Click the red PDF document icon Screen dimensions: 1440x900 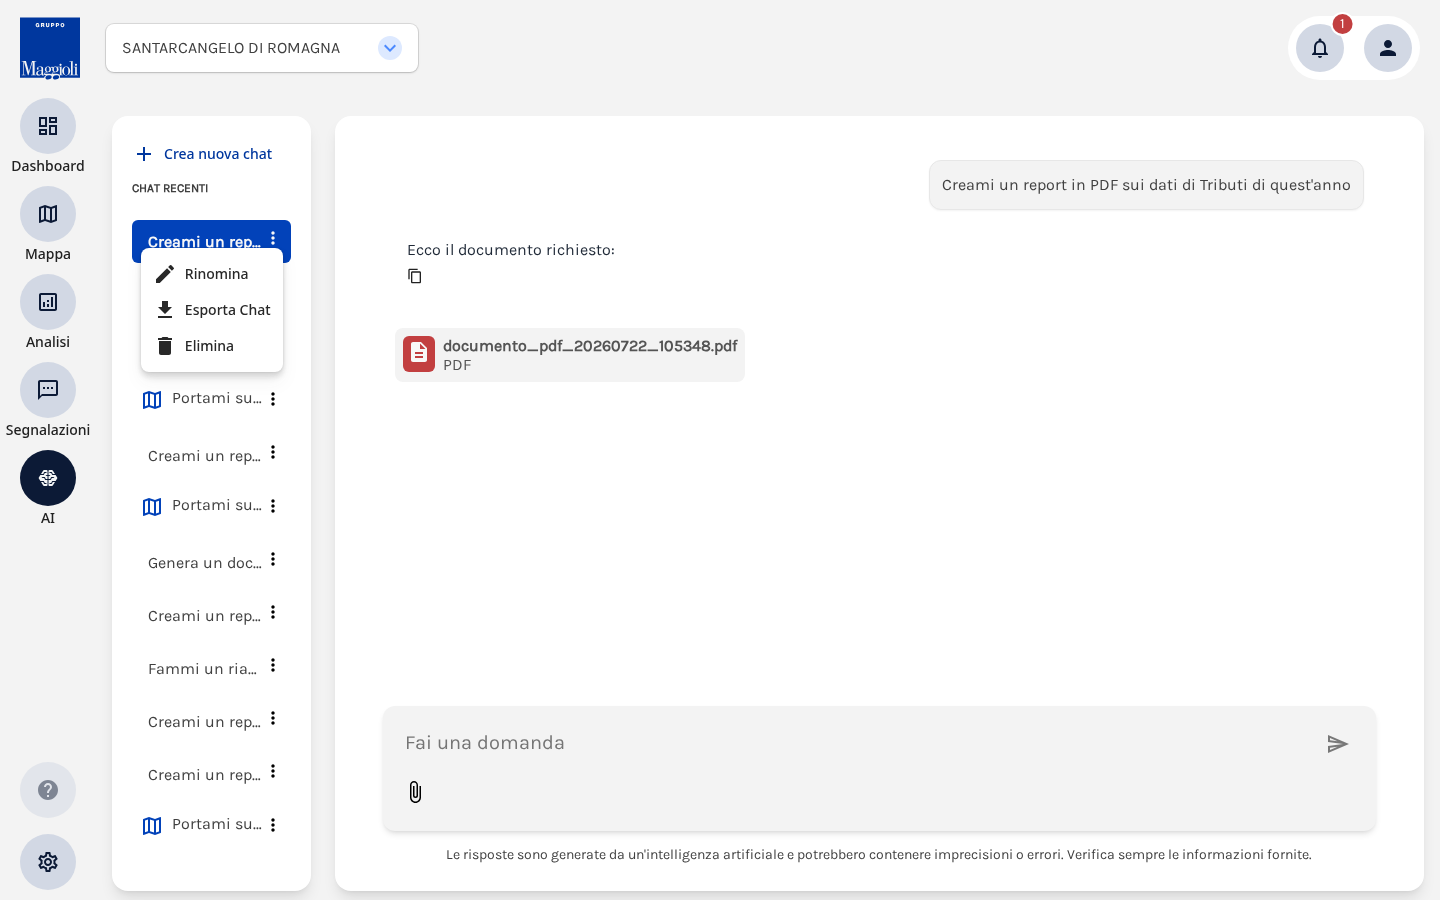pos(419,354)
